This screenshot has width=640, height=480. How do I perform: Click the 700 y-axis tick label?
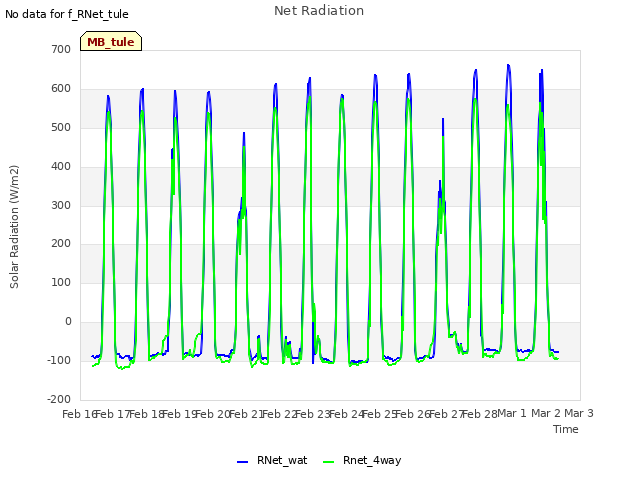coord(61,49)
